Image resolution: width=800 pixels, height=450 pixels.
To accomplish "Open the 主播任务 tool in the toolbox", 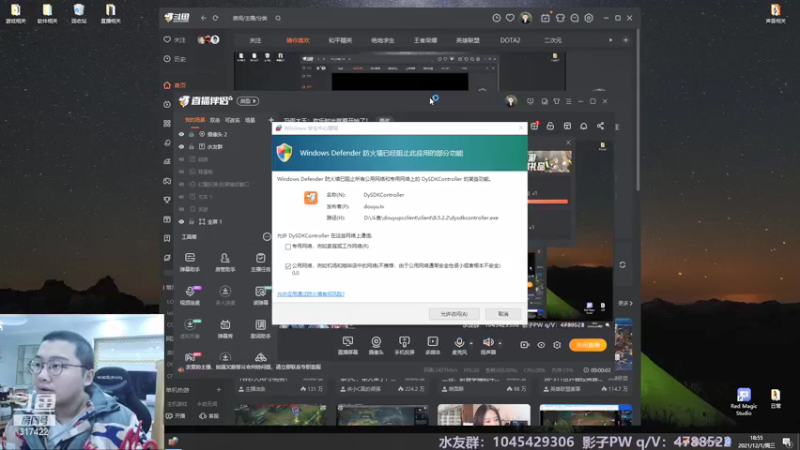I will coord(261,262).
